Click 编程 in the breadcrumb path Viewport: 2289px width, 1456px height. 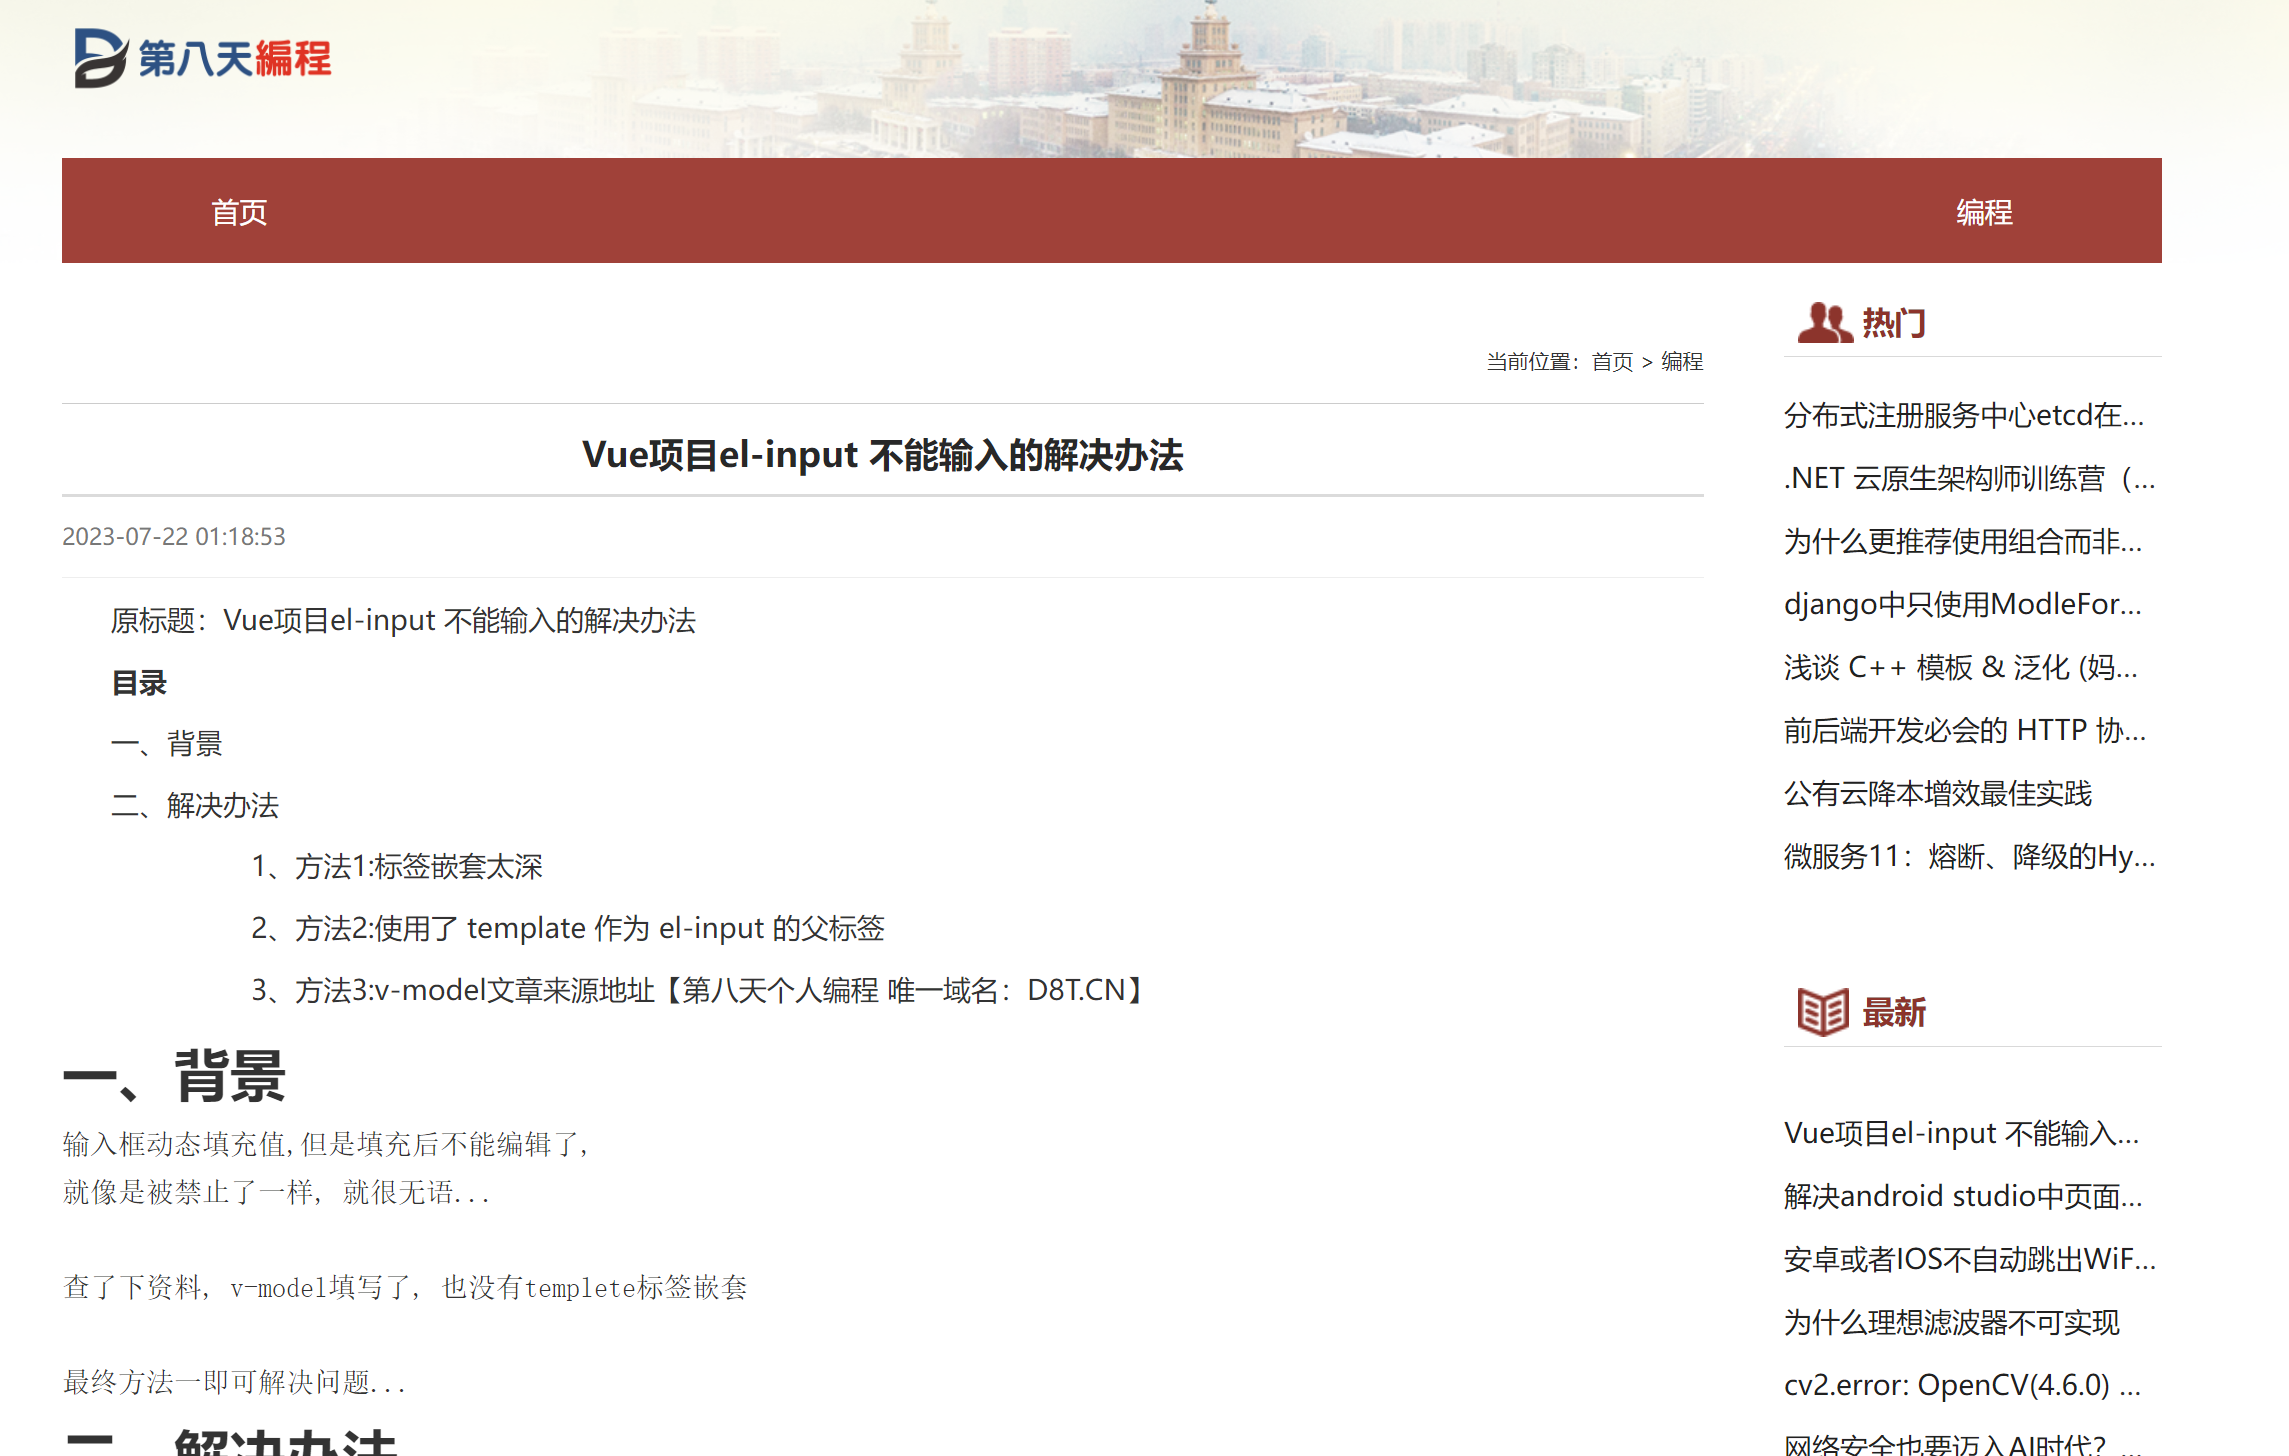pos(1682,362)
